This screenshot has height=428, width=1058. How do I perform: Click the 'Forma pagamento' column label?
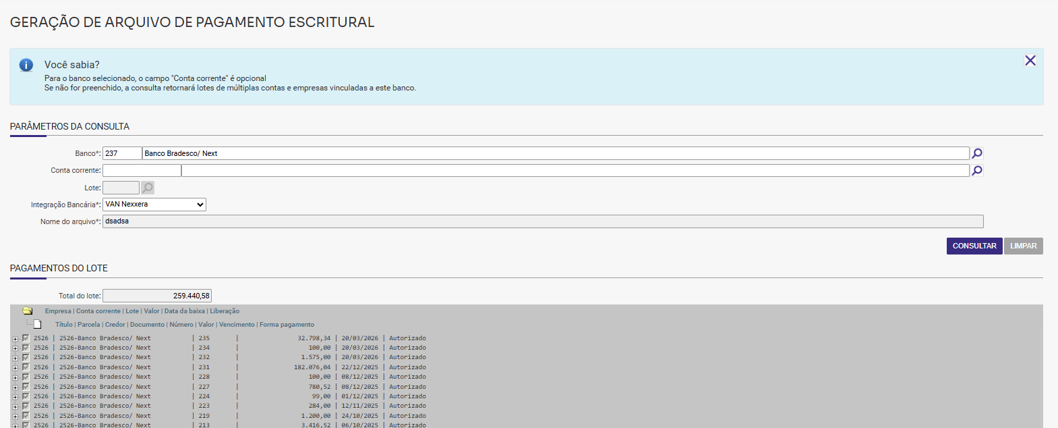click(287, 325)
